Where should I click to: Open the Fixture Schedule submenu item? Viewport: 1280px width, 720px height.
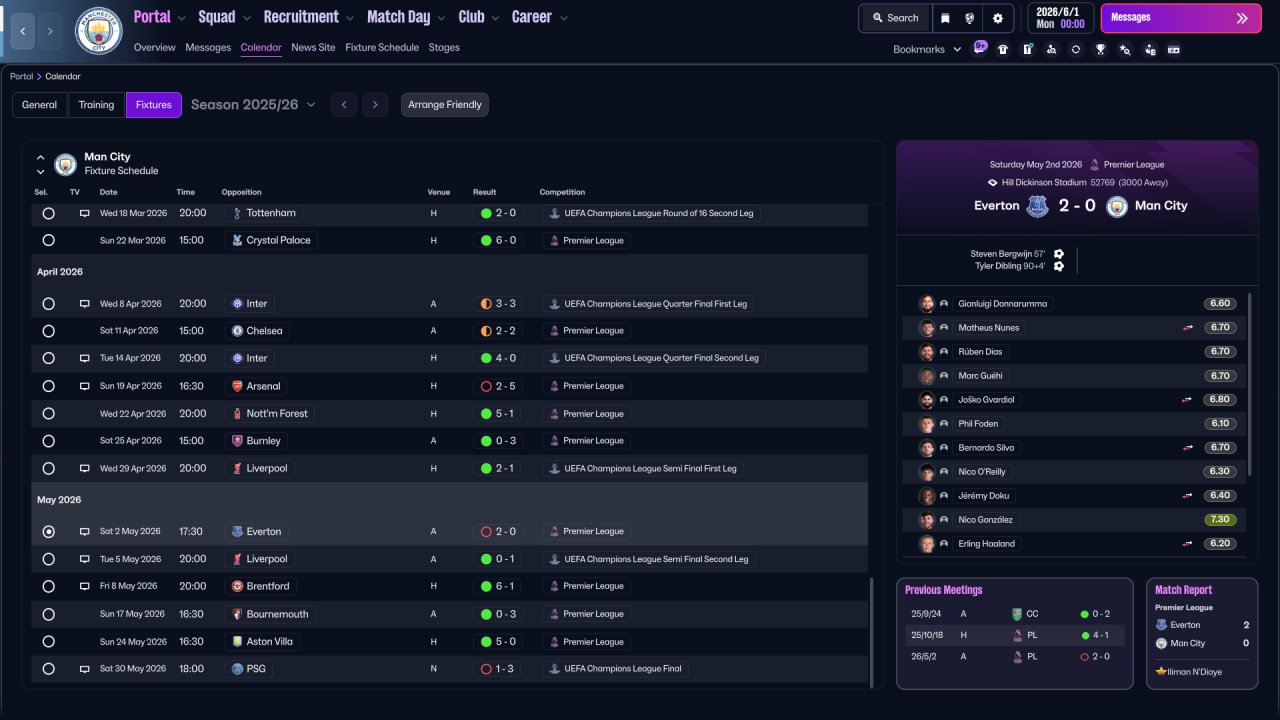(382, 48)
